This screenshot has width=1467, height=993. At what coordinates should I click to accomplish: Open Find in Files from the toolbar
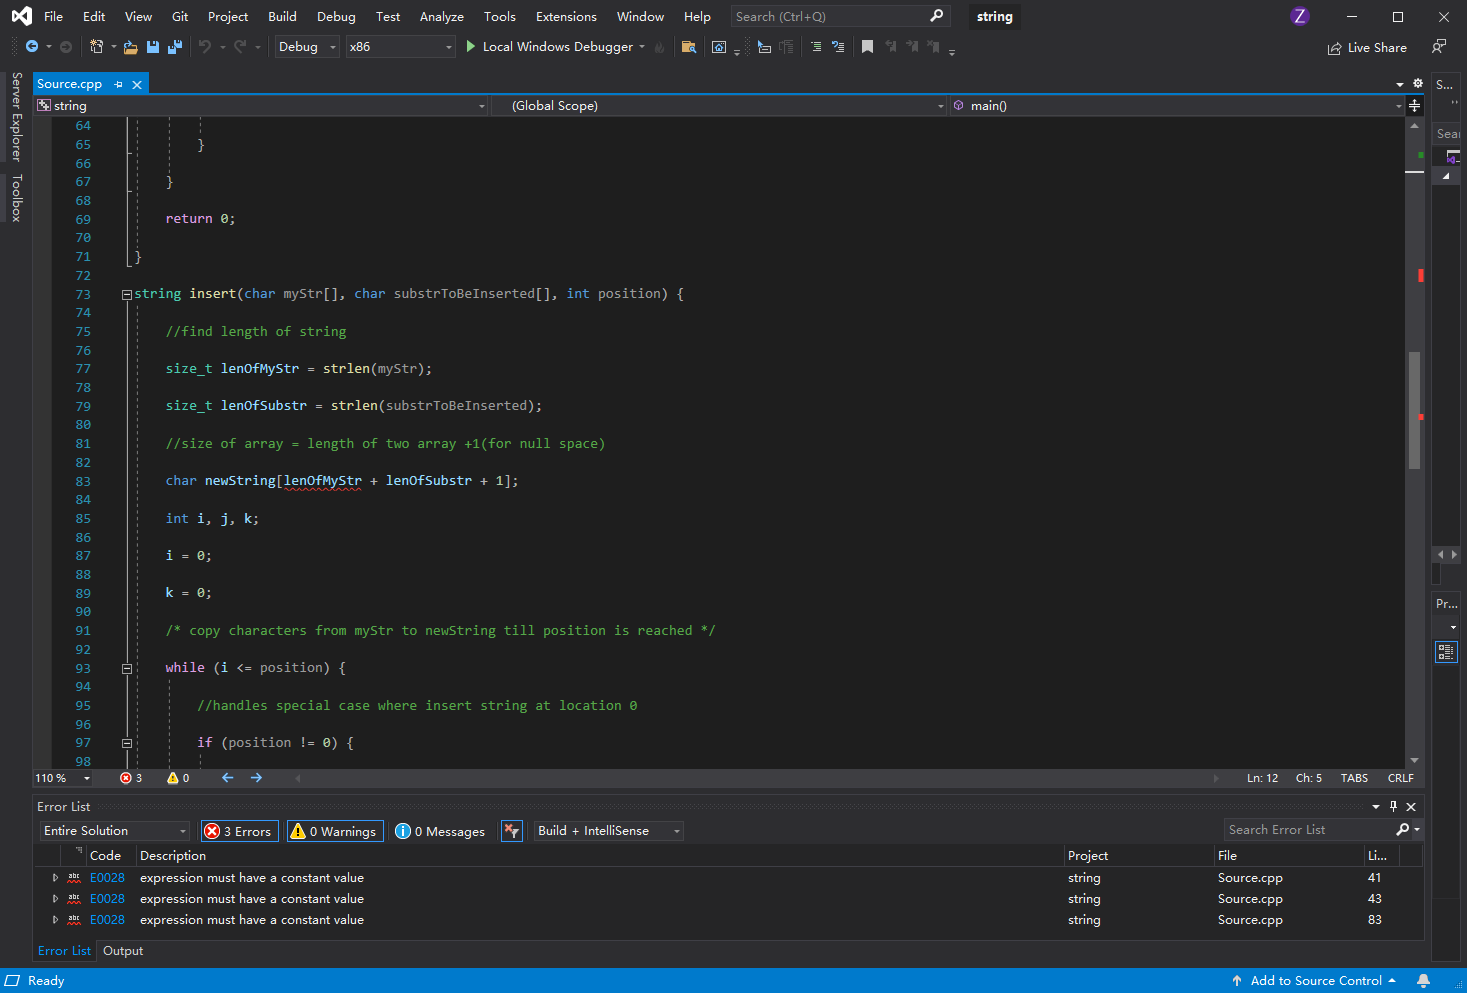click(x=688, y=47)
